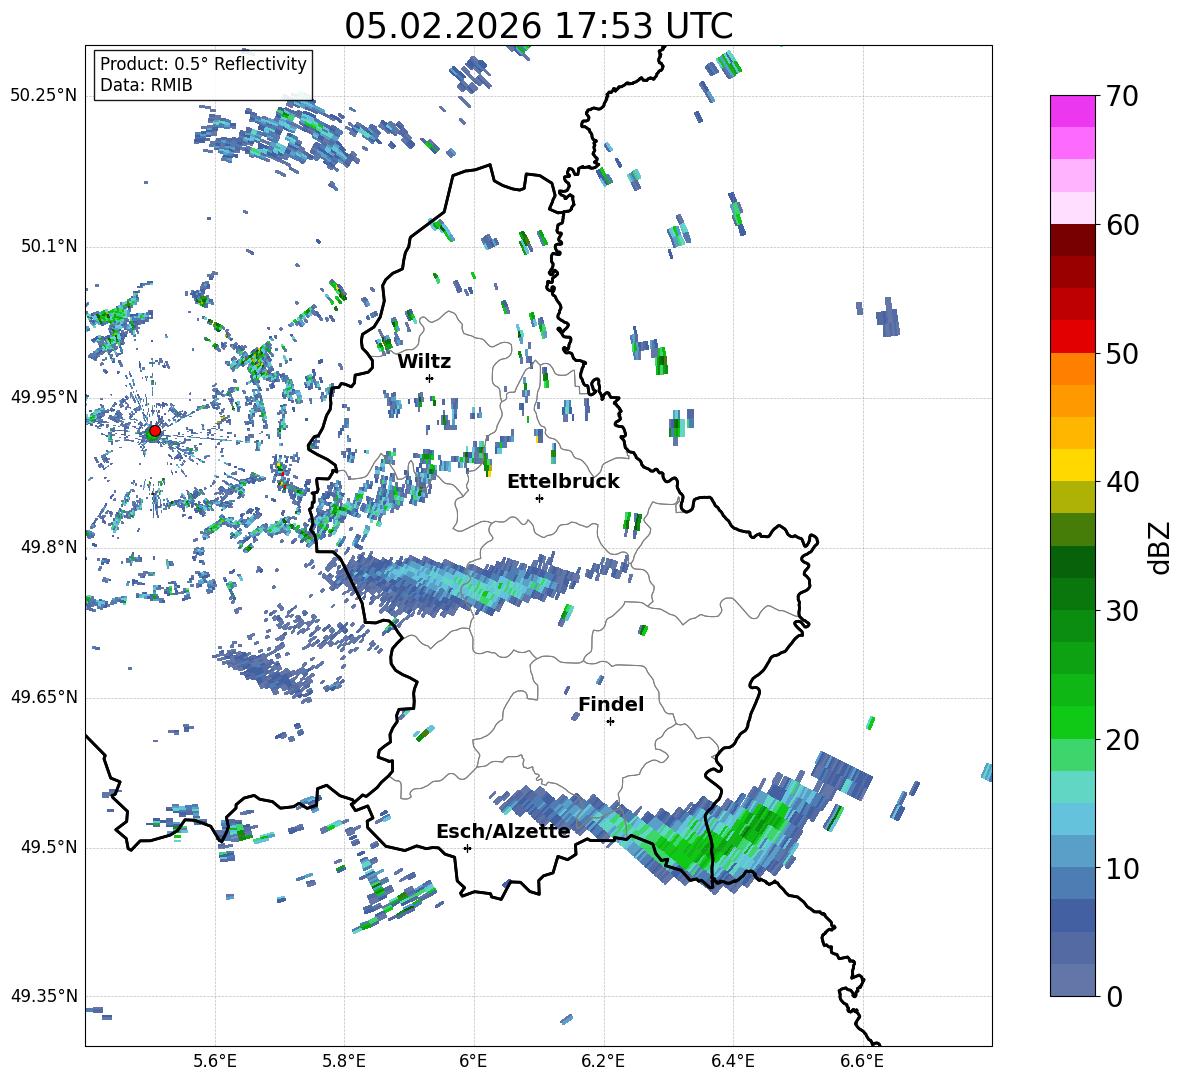This screenshot has height=1081, width=1184.
Task: Click the dBZ colorbar axis label
Action: [1161, 547]
